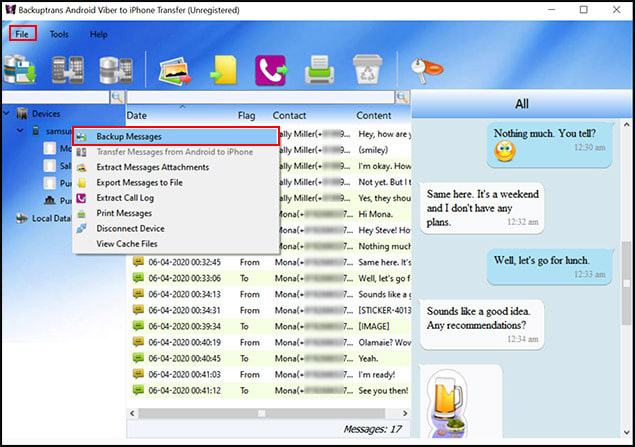Click the search magnifier above message list
The height and width of the screenshot is (447, 635).
(402, 97)
